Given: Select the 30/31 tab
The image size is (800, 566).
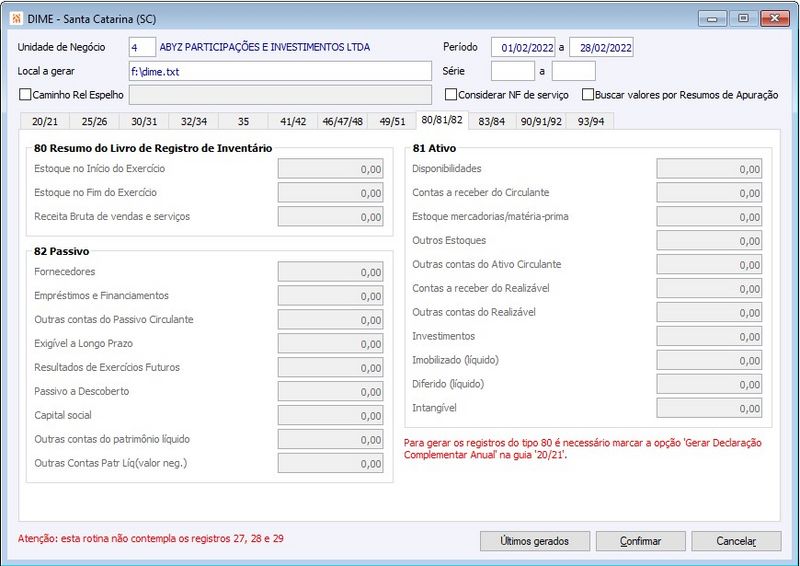Looking at the screenshot, I should 144,121.
